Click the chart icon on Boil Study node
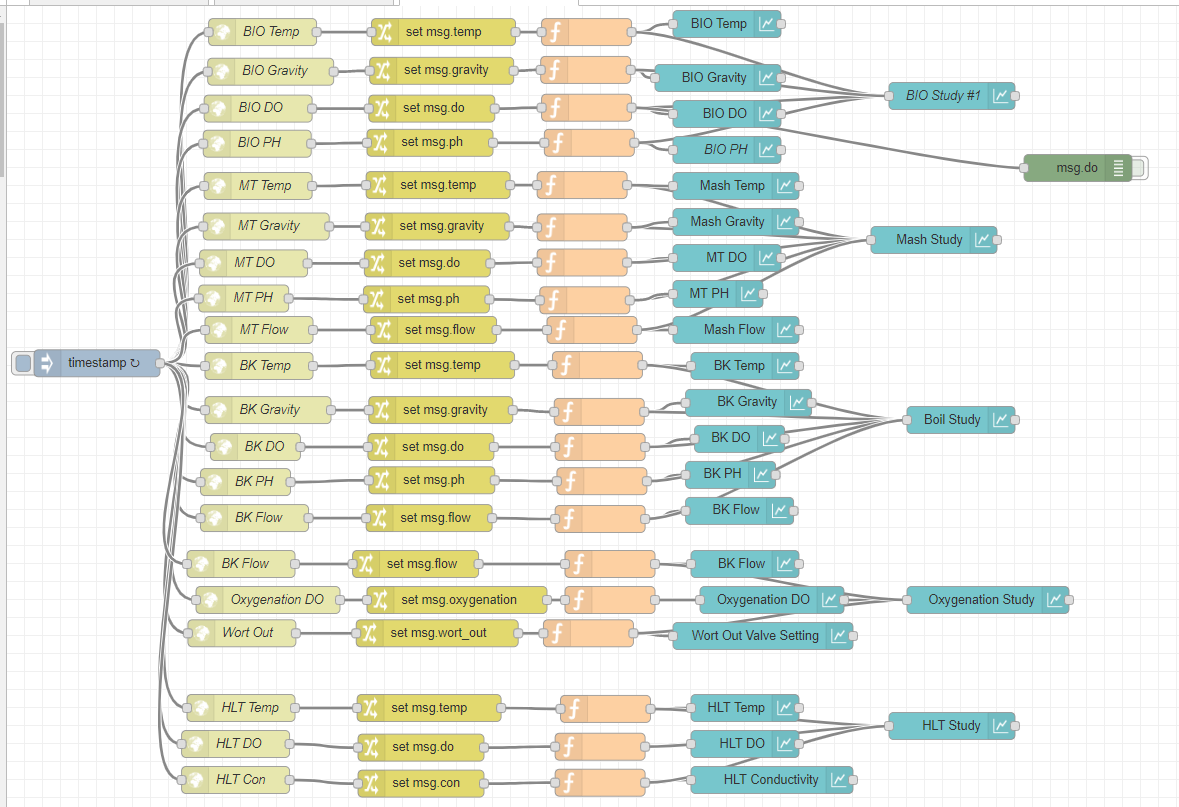The height and width of the screenshot is (807, 1179). [x=1001, y=419]
